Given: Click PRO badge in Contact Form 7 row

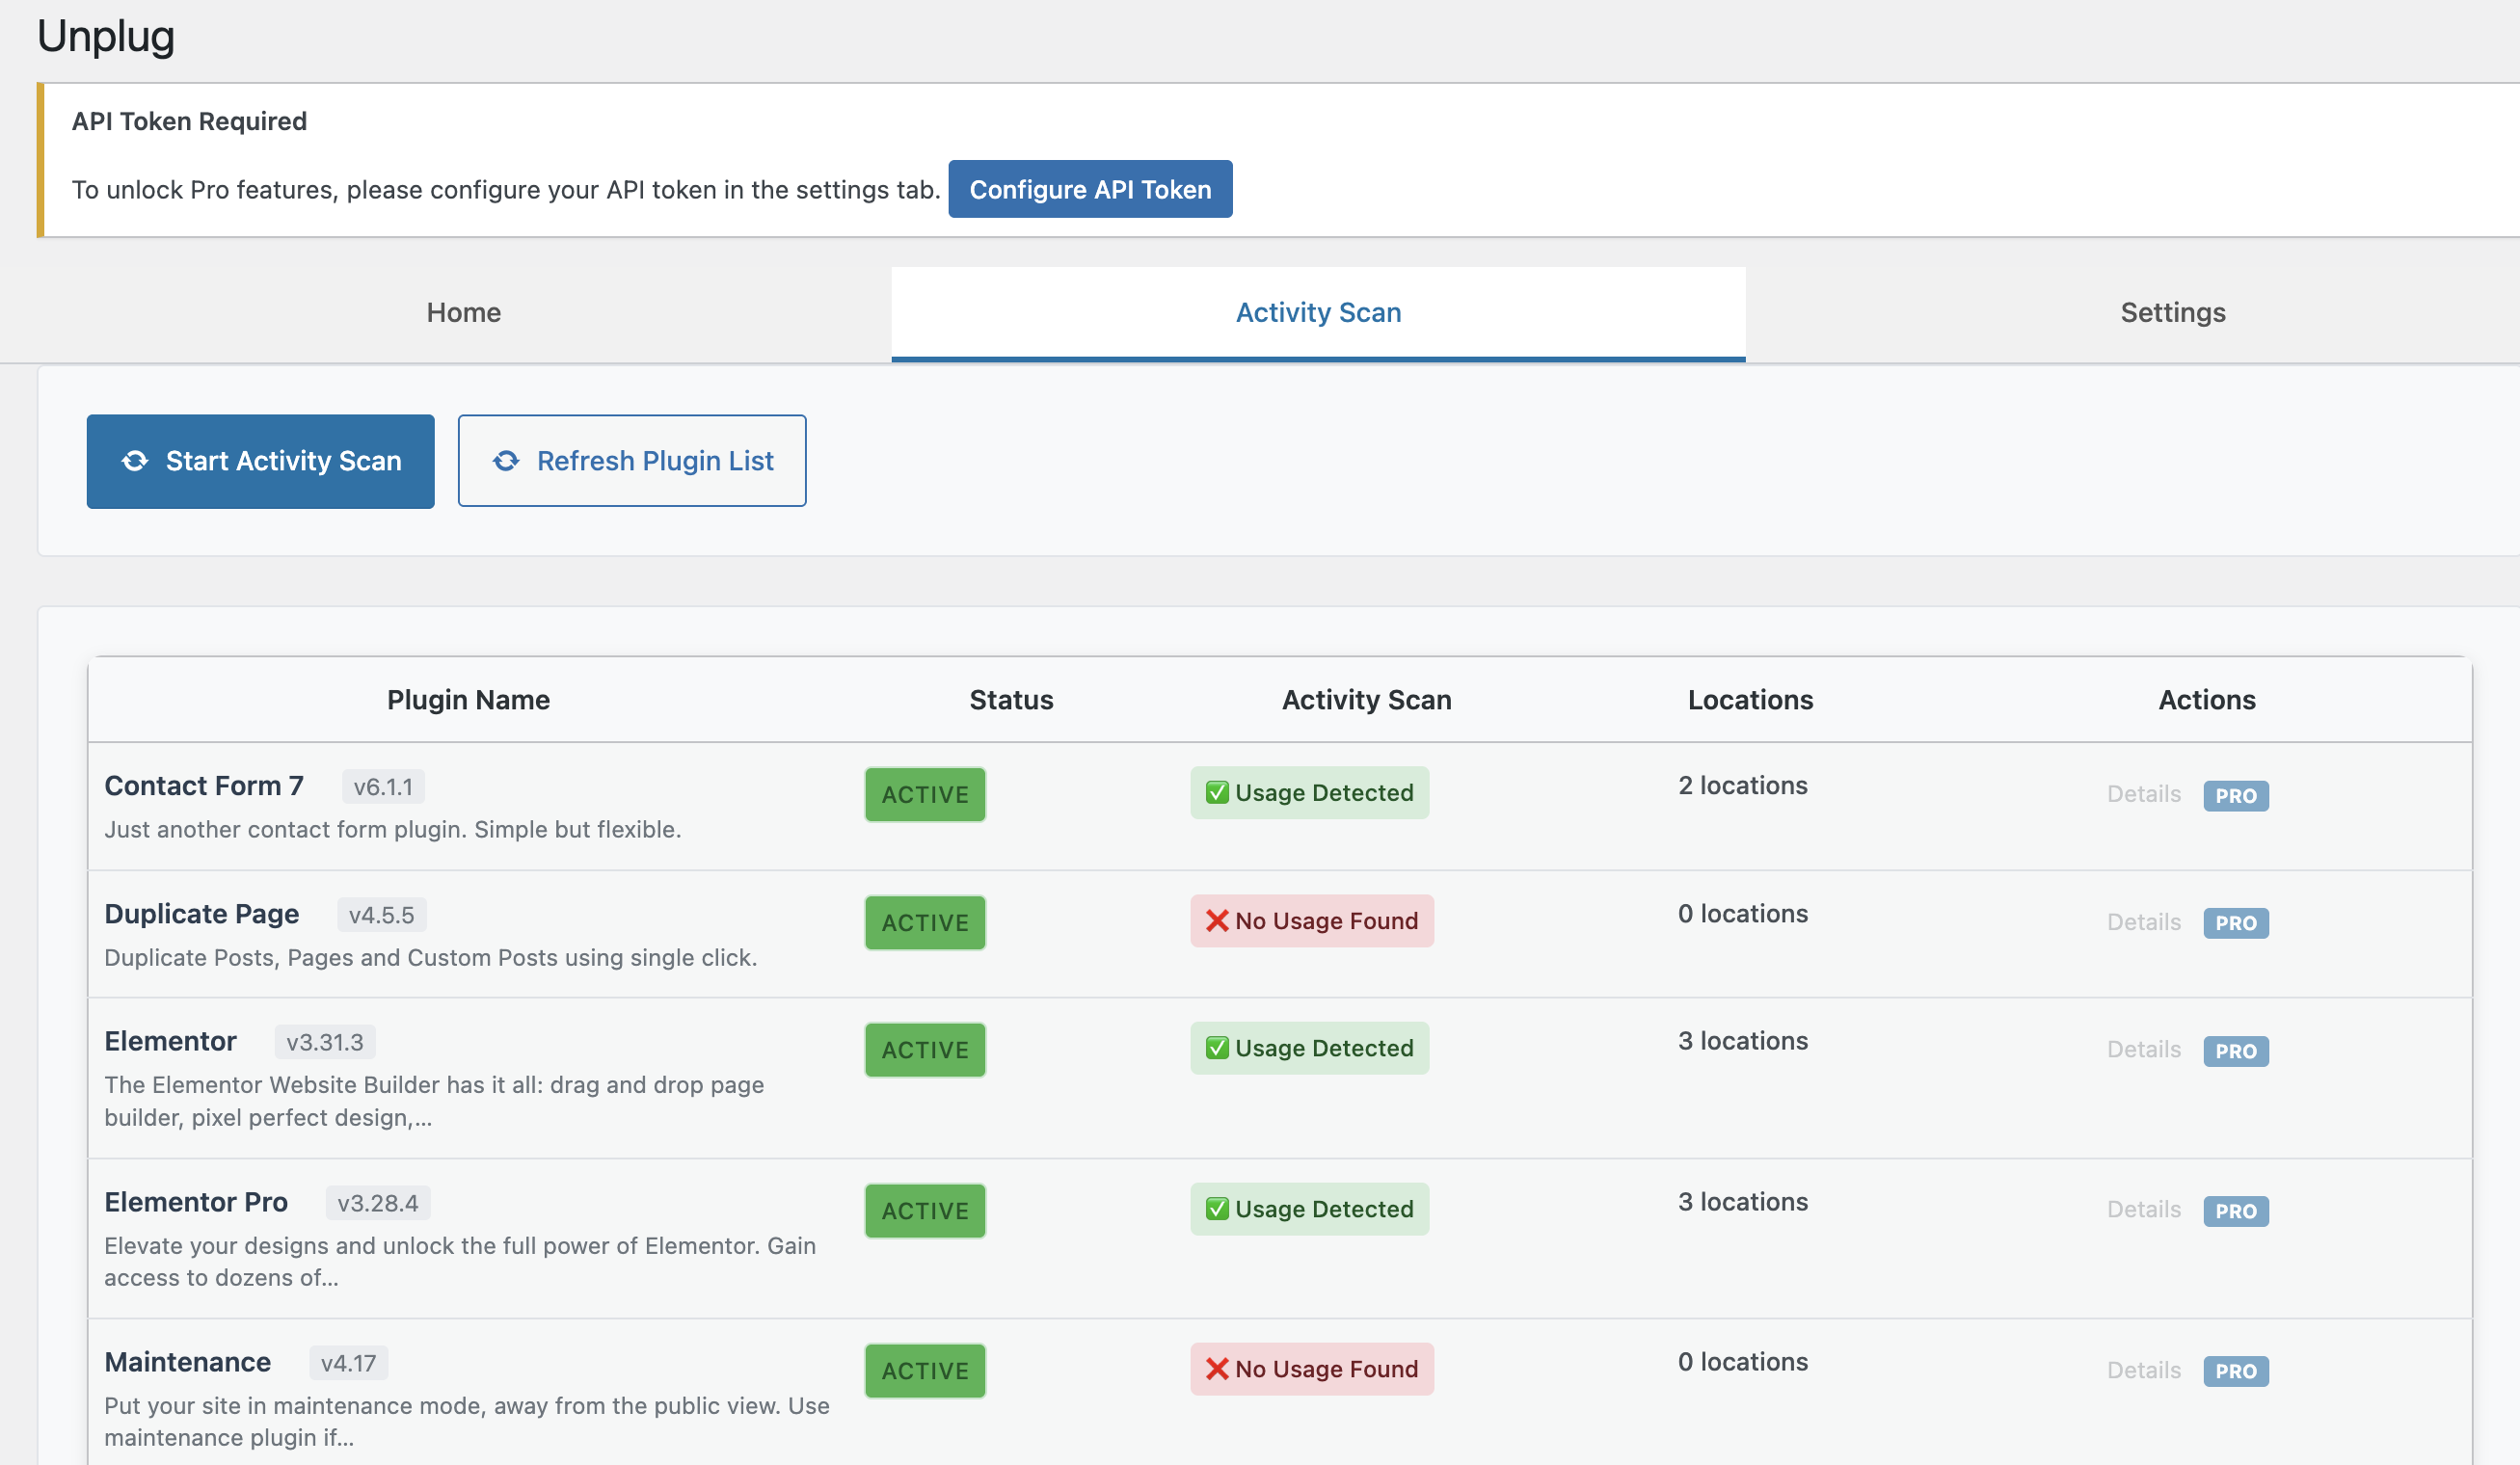Looking at the screenshot, I should tap(2236, 796).
